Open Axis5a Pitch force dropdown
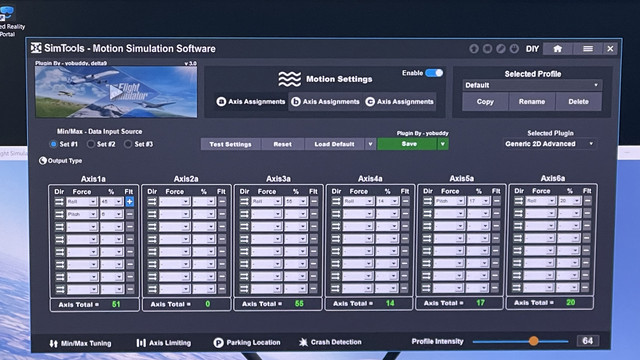Viewport: 640px width, 360px height. (449, 201)
